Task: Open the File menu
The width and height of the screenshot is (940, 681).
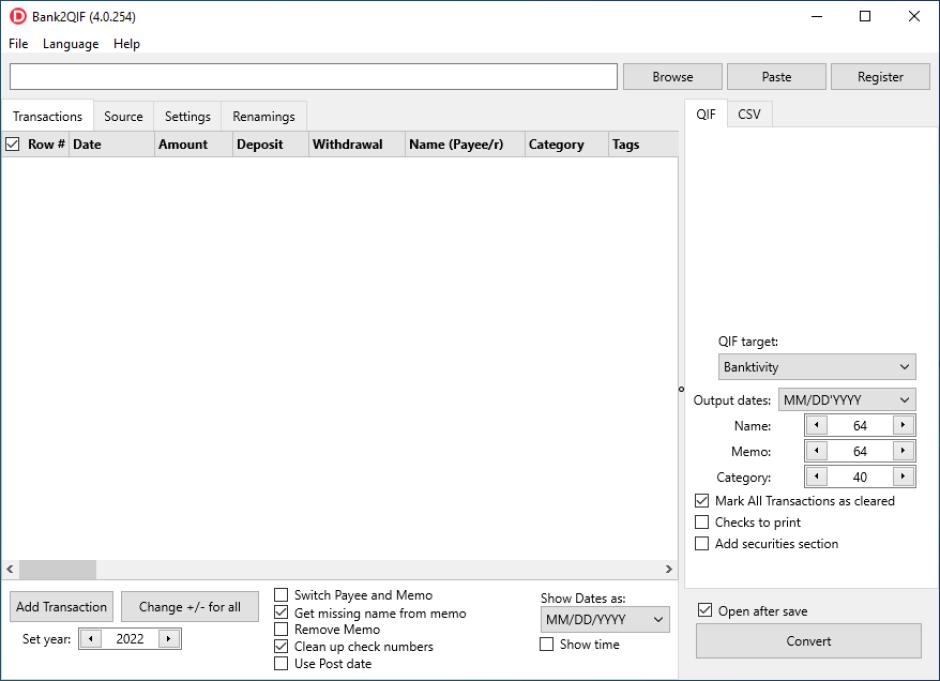Action: pos(18,44)
